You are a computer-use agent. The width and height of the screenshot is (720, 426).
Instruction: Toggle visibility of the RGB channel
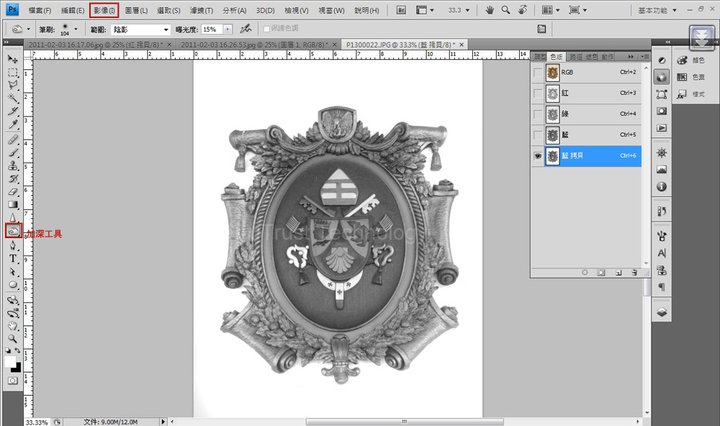tap(537, 73)
